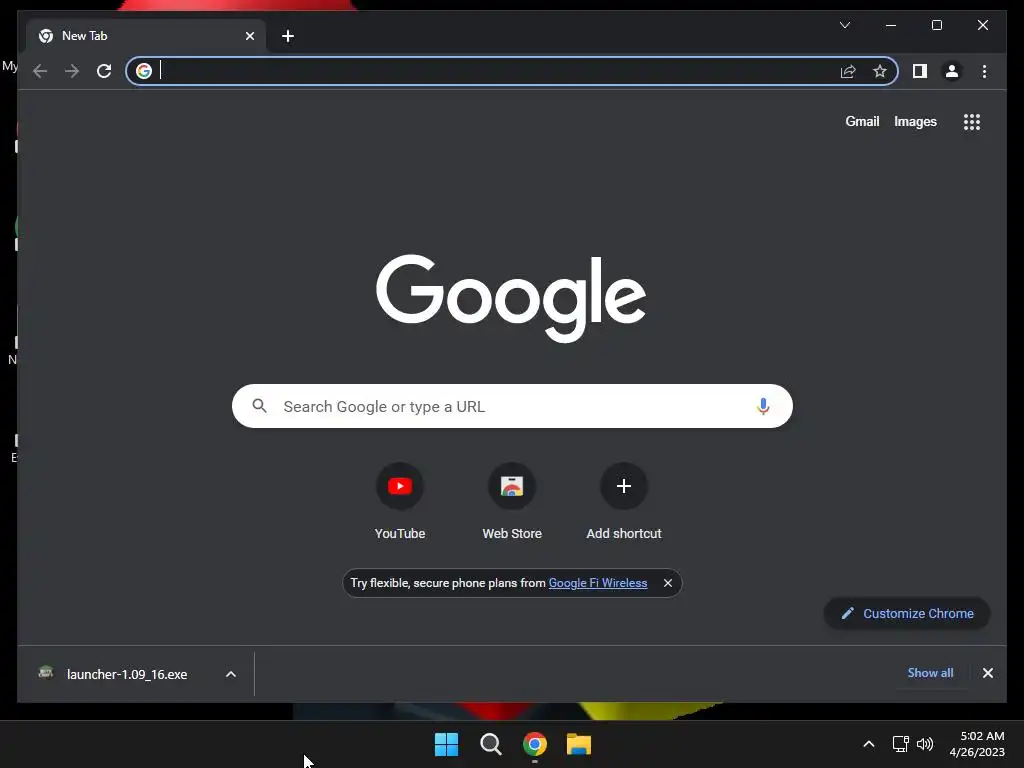Follow the Google Fi Wireless link
This screenshot has height=768, width=1024.
pyautogui.click(x=598, y=583)
